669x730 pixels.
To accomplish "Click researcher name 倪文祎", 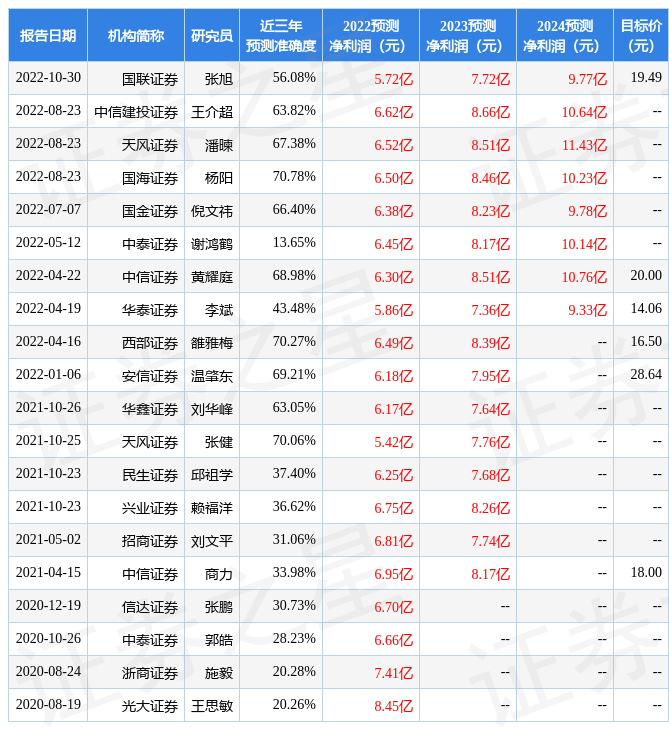I will point(212,211).
